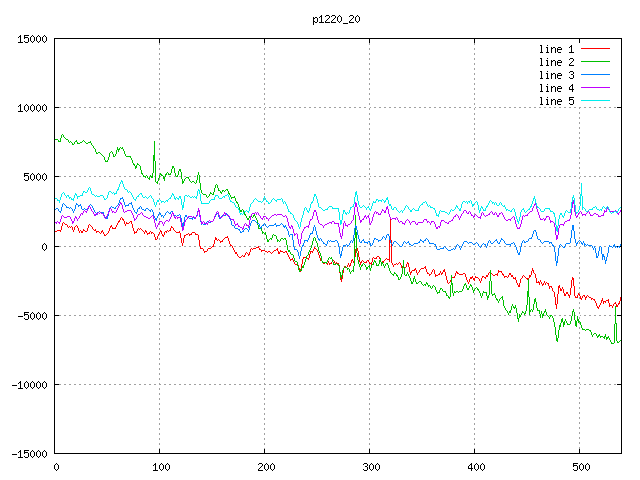Select the blue line sample in legend
Screen dimensions: 640x480
click(595, 75)
